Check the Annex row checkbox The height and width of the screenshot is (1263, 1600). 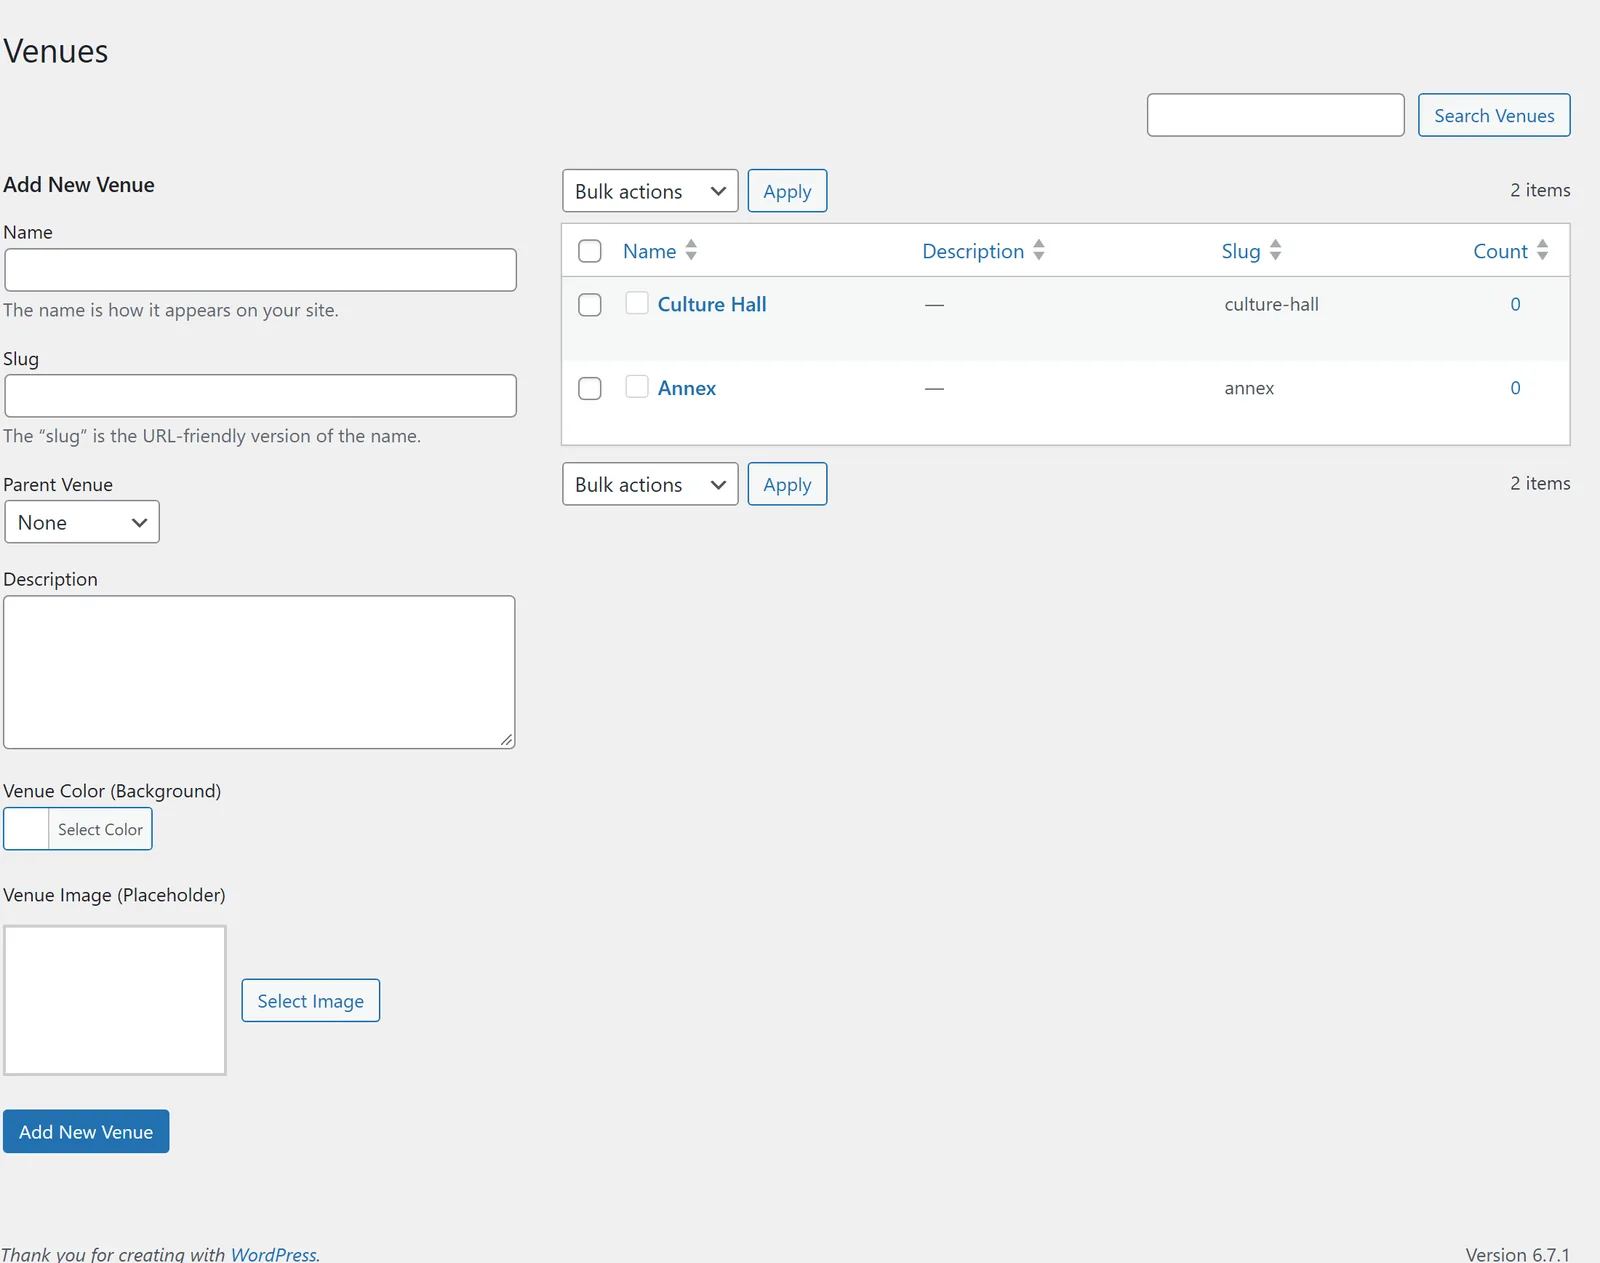590,388
